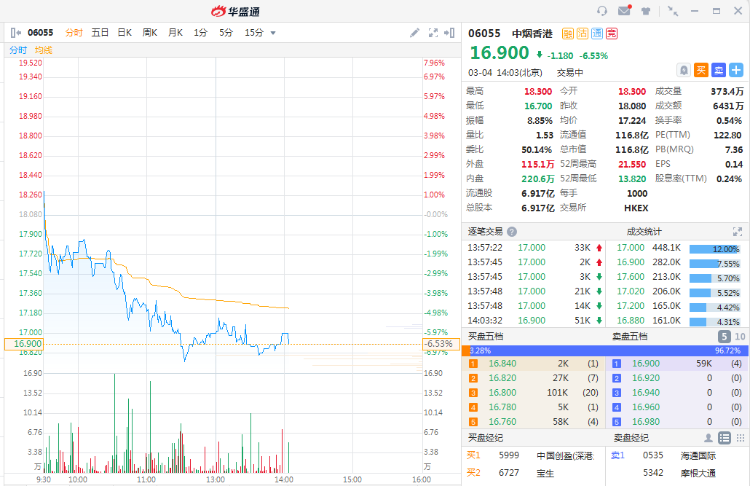Viewport: 750px width, 486px height.
Task: Toggle the blue 分时 line legend
Action: tap(18, 50)
